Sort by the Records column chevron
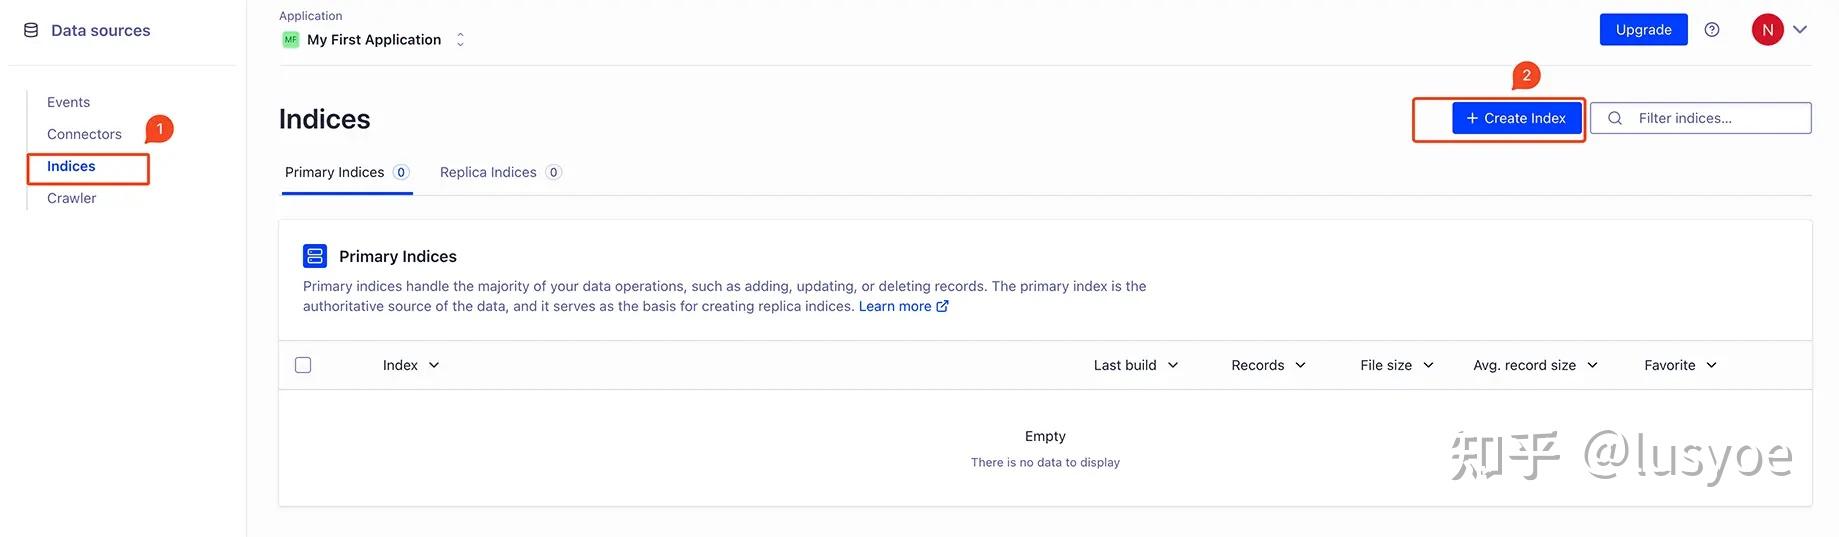The image size is (1839, 537). tap(1300, 365)
